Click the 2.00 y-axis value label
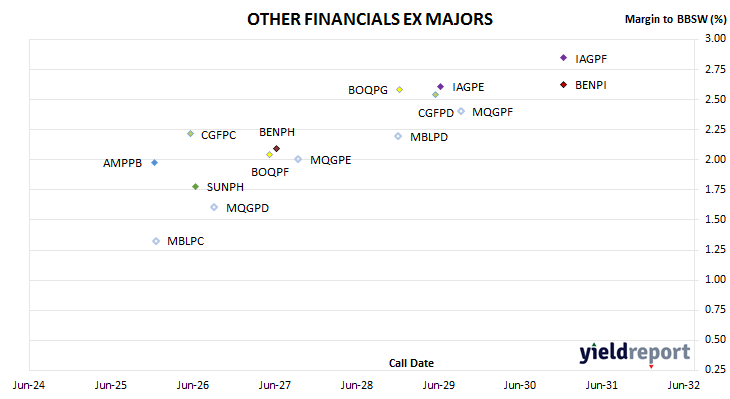 pos(715,159)
